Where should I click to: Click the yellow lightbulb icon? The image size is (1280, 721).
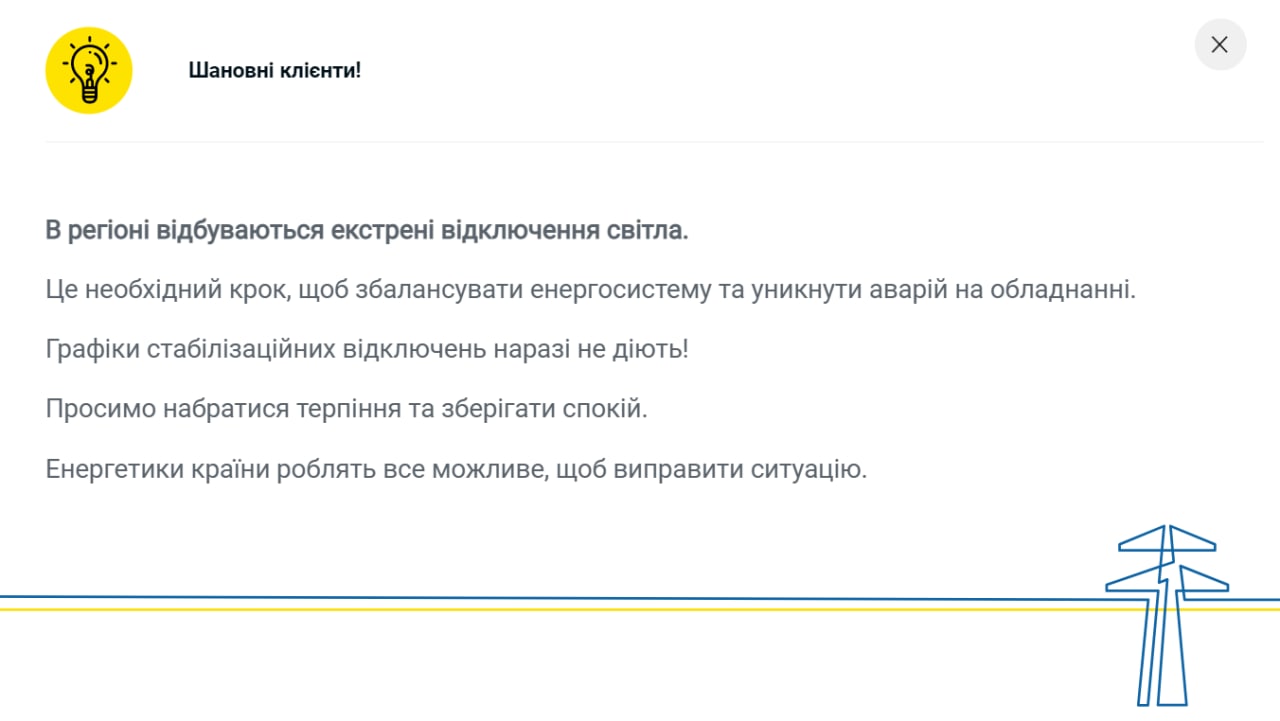point(89,70)
